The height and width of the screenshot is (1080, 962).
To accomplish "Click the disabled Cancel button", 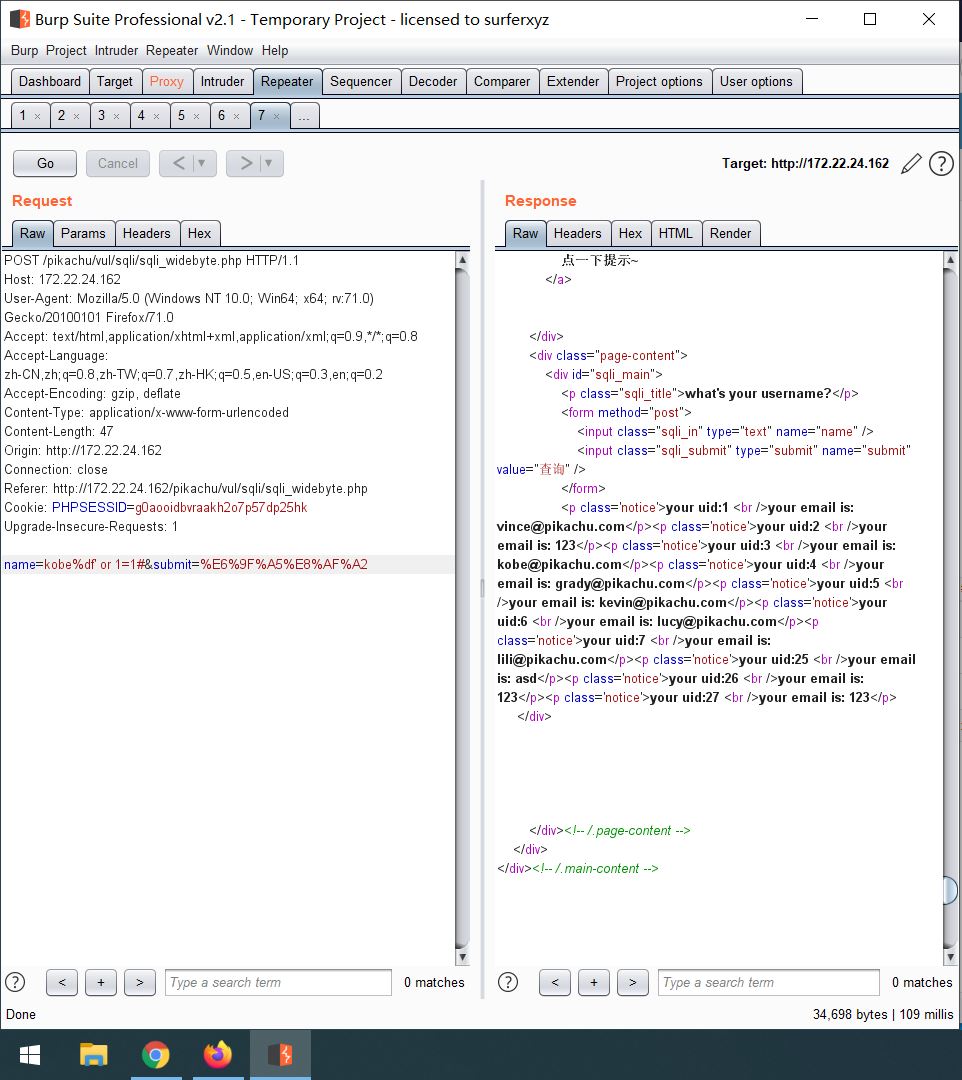I will tap(118, 163).
